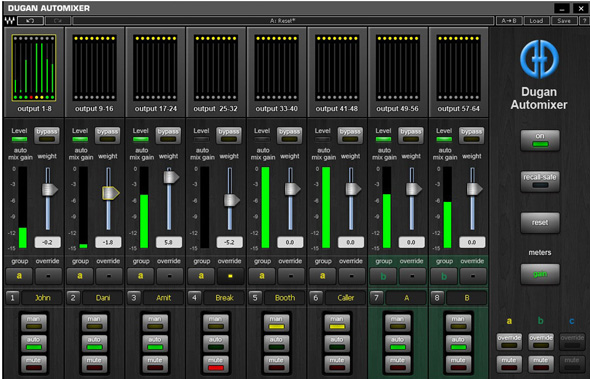The height and width of the screenshot is (379, 590).
Task: Click the 5.8 weight value field
Action: click(x=169, y=242)
